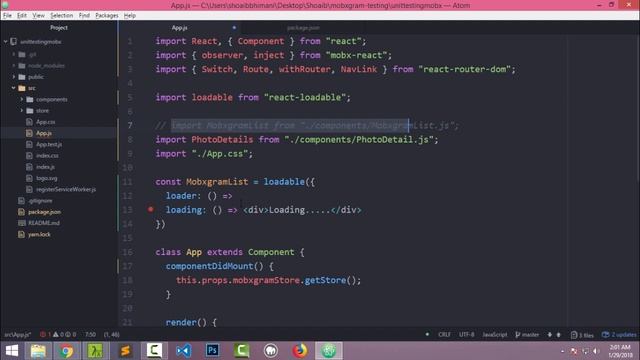Viewport: 640px width, 360px height.
Task: Click the loadable function call on line 11
Action: click(284, 182)
